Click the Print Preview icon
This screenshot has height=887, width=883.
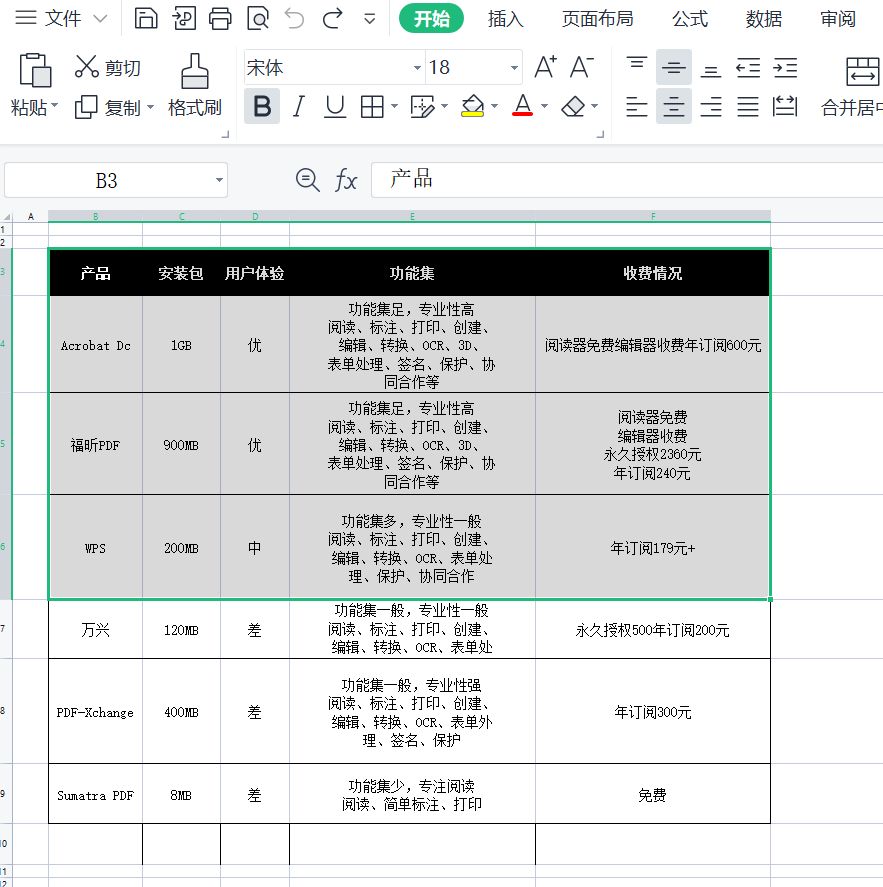[258, 18]
